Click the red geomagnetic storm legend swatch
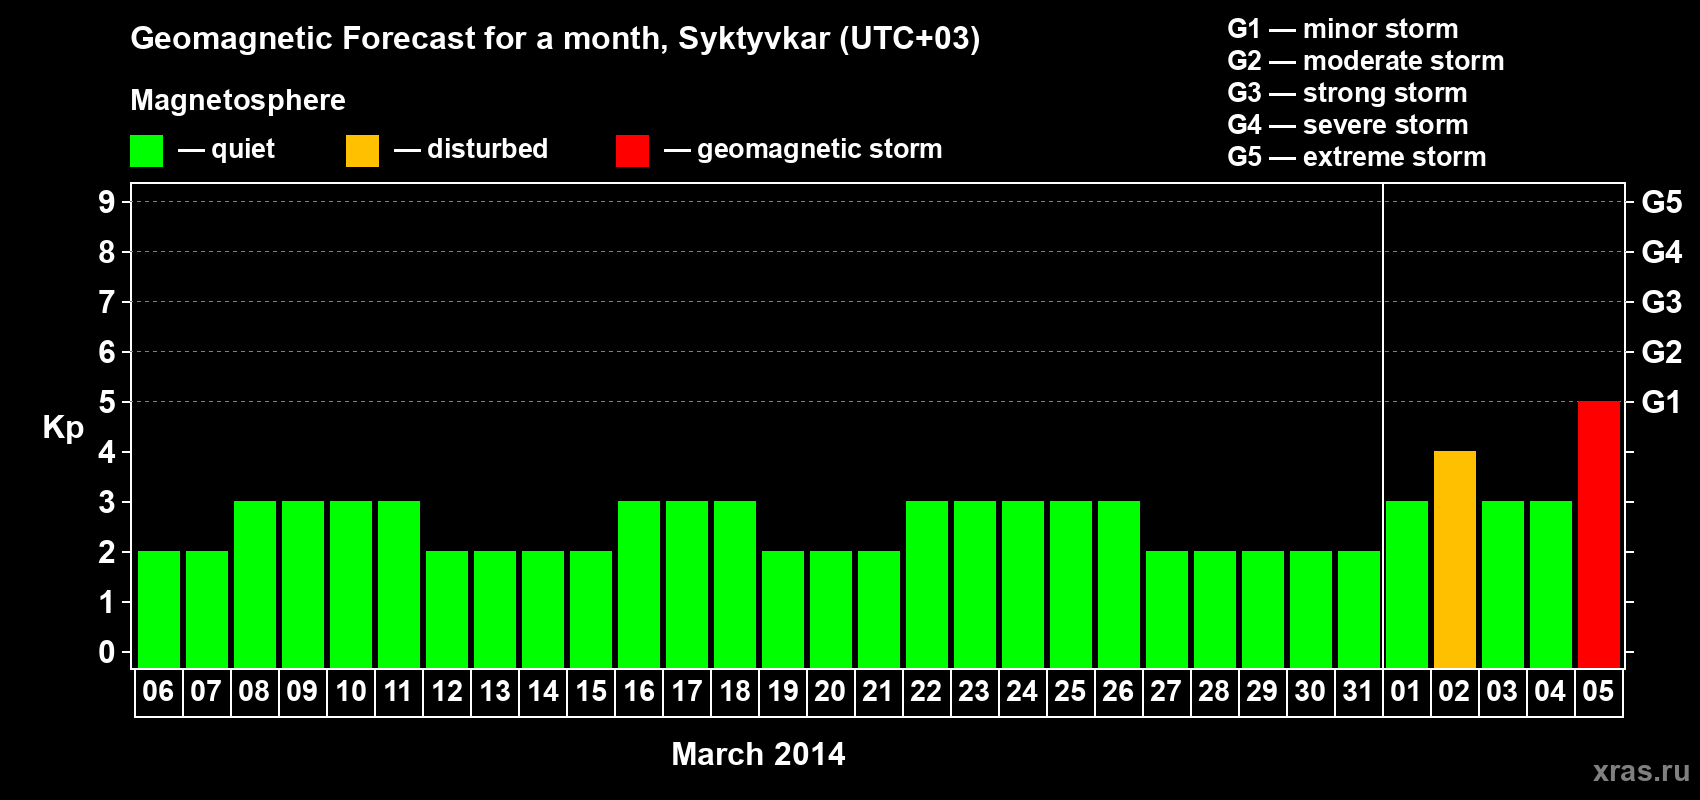Viewport: 1700px width, 800px height. (632, 151)
